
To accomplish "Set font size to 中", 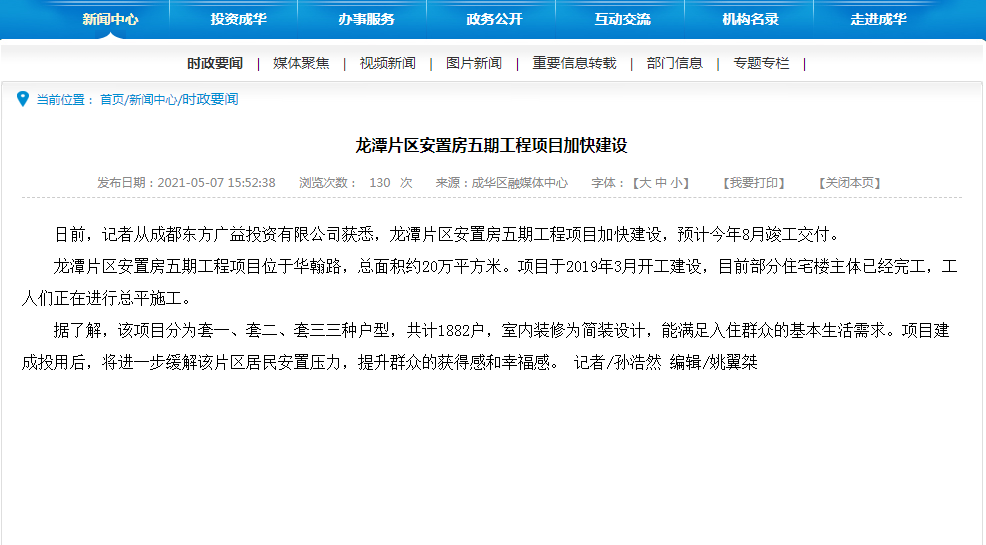I will (x=660, y=183).
